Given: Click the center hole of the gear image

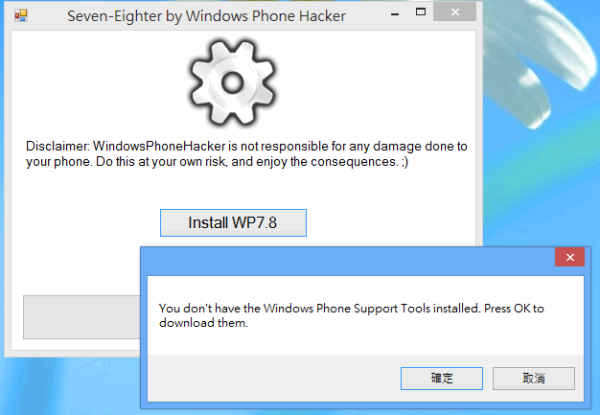Looking at the screenshot, I should 232,82.
